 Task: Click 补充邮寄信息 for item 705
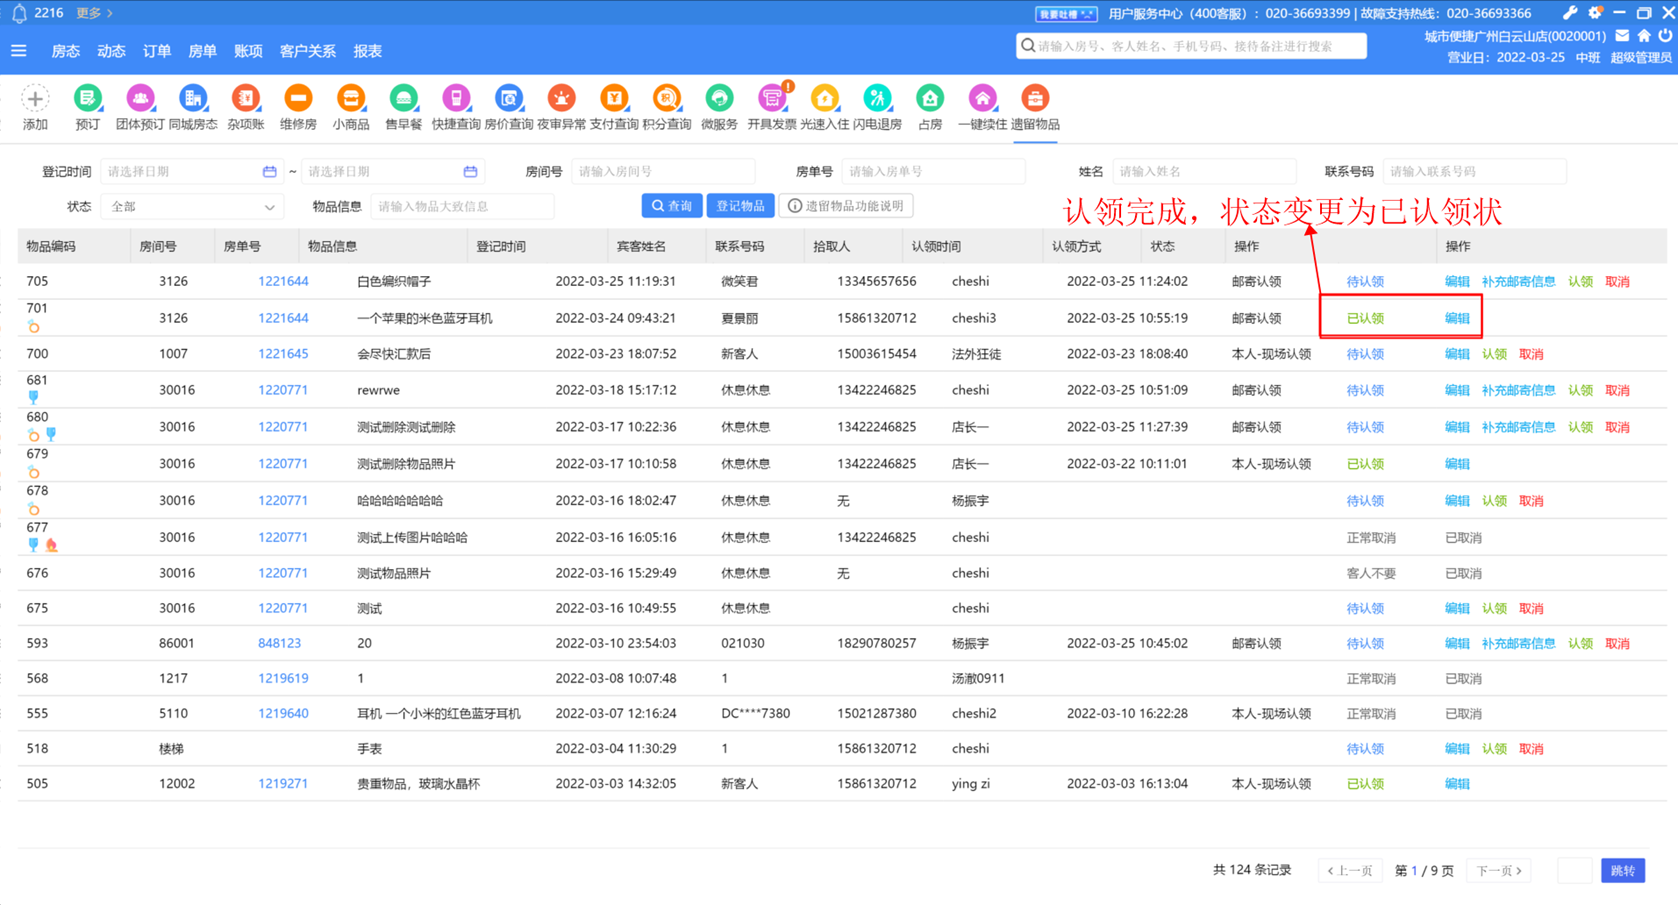pyautogui.click(x=1518, y=282)
